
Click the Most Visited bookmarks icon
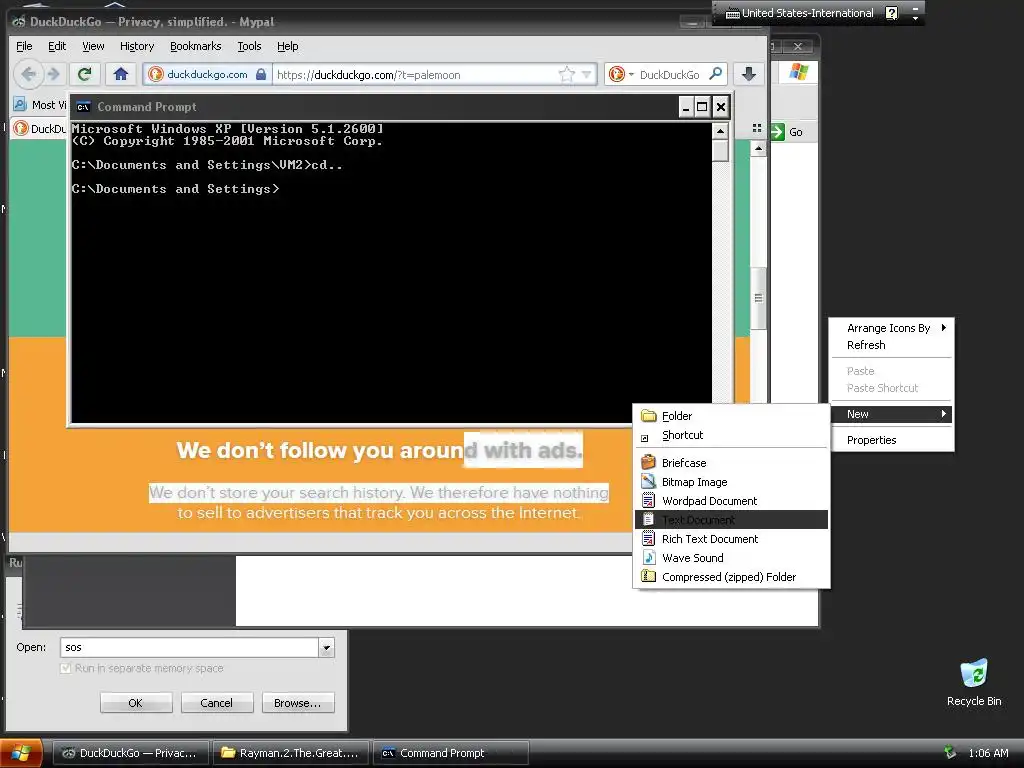[20, 104]
